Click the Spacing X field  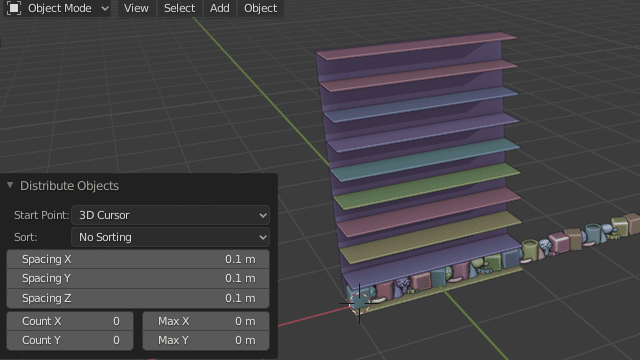138,259
